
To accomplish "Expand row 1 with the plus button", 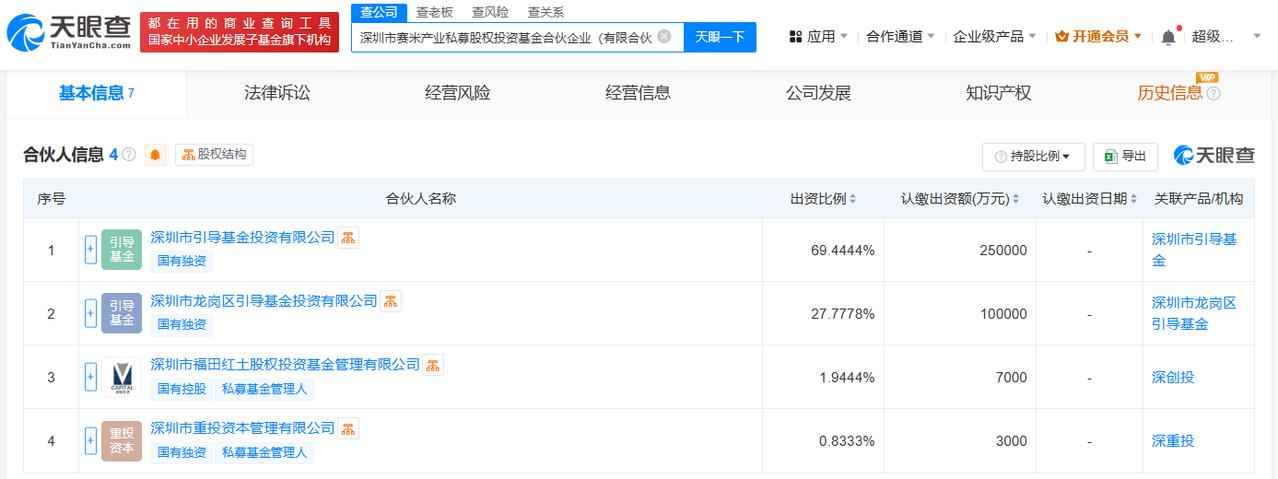I will [x=90, y=250].
